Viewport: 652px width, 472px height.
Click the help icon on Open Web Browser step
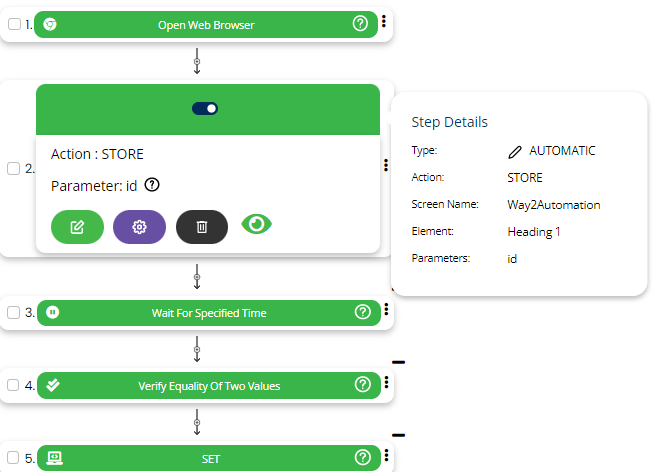tap(361, 24)
